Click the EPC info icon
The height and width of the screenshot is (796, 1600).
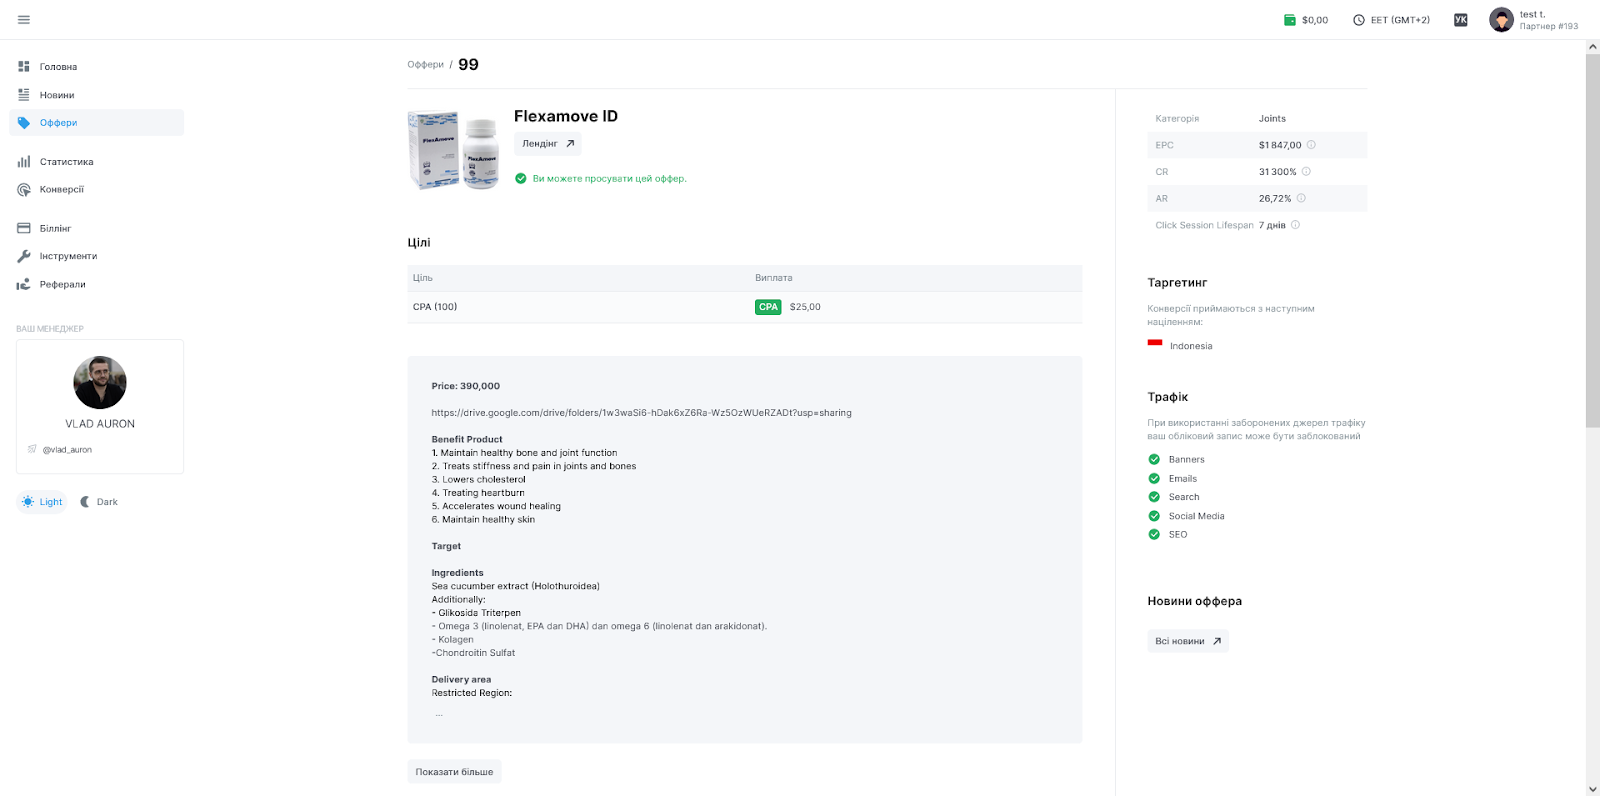click(x=1311, y=145)
